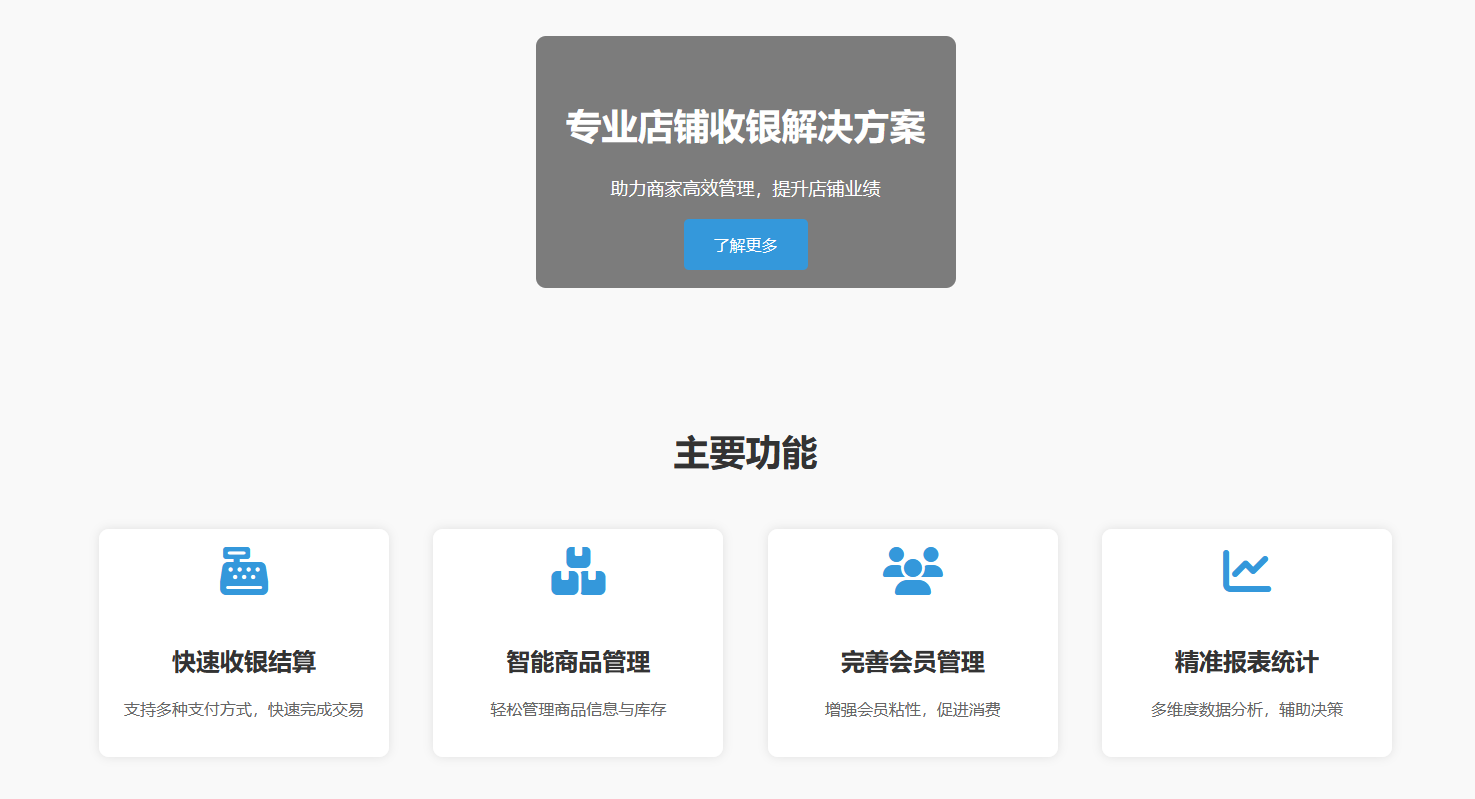This screenshot has height=799, width=1475.
Task: Click description 轻松管理商品信息与库存
Action: pos(578,710)
